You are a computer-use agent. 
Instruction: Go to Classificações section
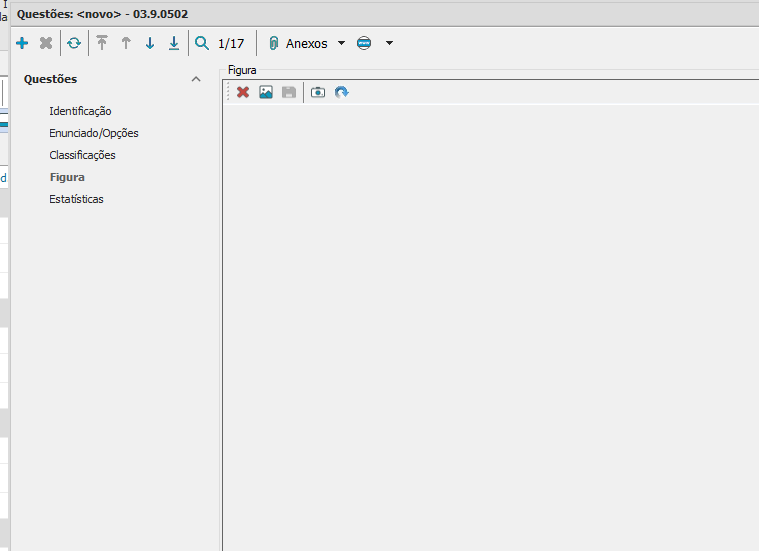click(x=82, y=155)
